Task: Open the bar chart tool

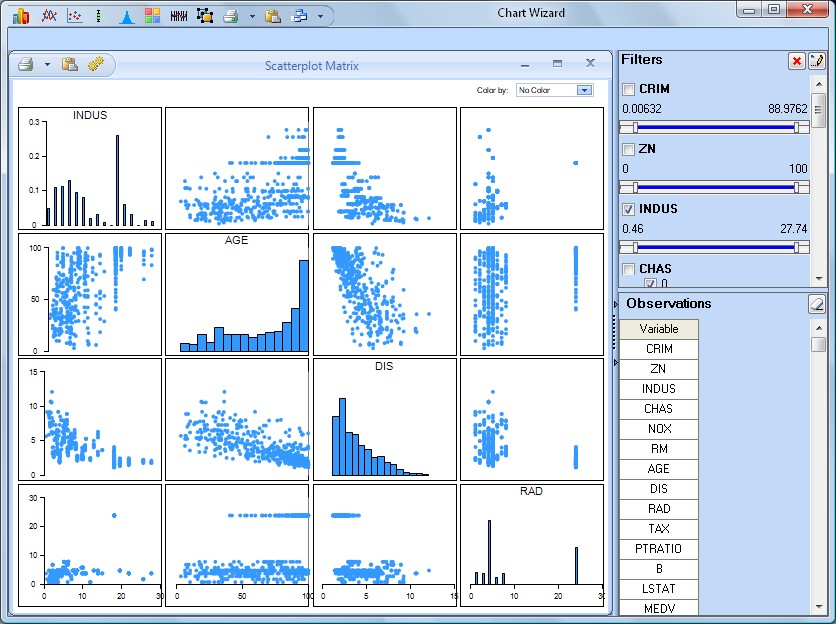Action: pos(21,16)
